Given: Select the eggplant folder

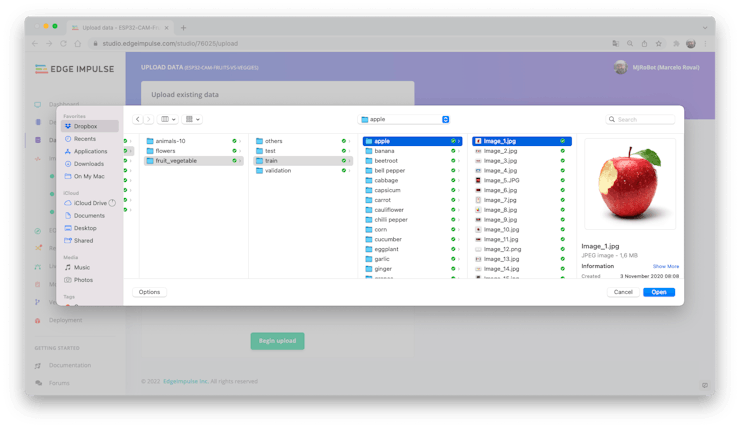Looking at the screenshot, I should [412, 249].
